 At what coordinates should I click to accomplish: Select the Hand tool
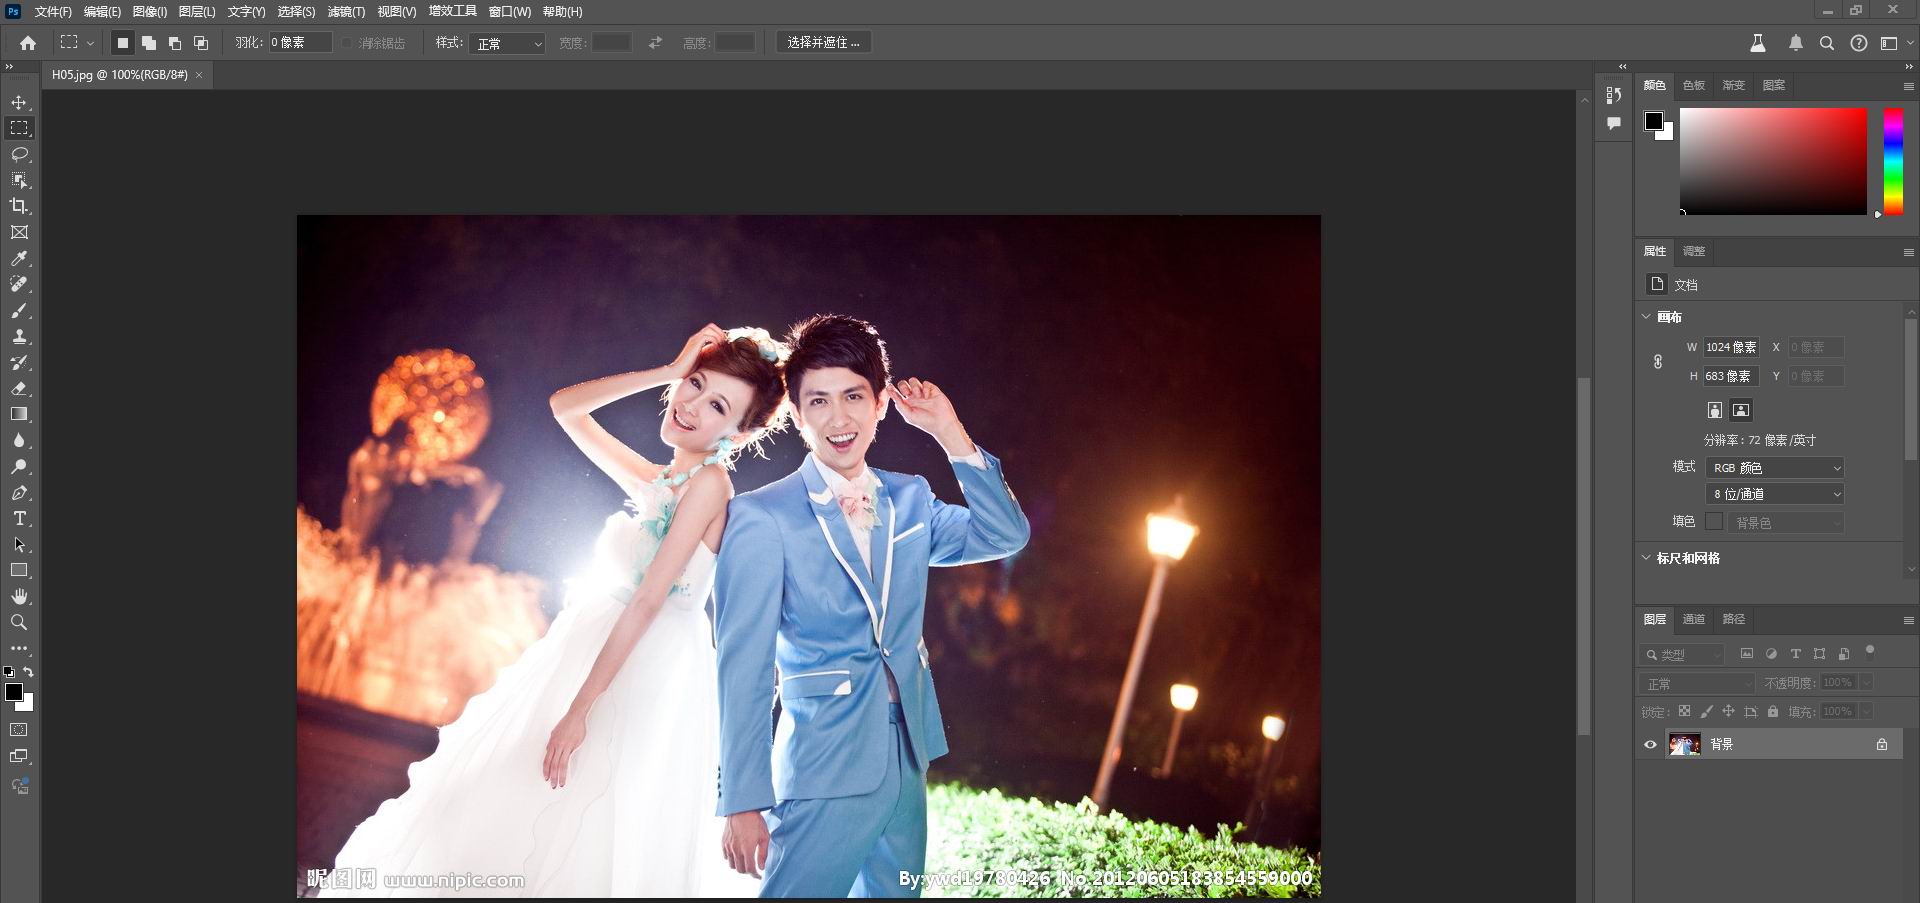(19, 596)
